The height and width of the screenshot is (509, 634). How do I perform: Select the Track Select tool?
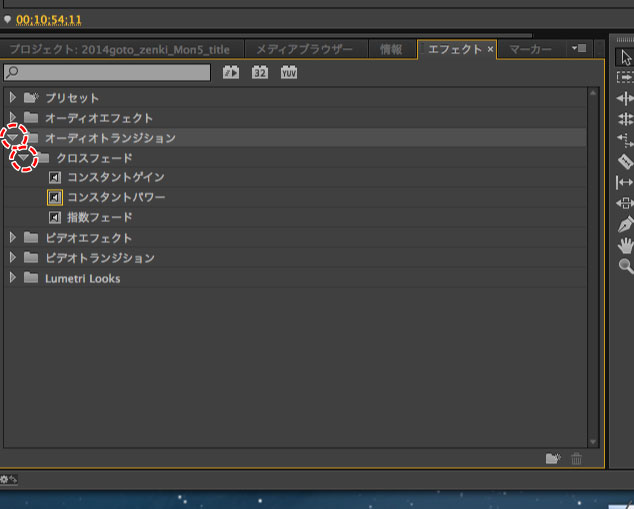(x=625, y=77)
